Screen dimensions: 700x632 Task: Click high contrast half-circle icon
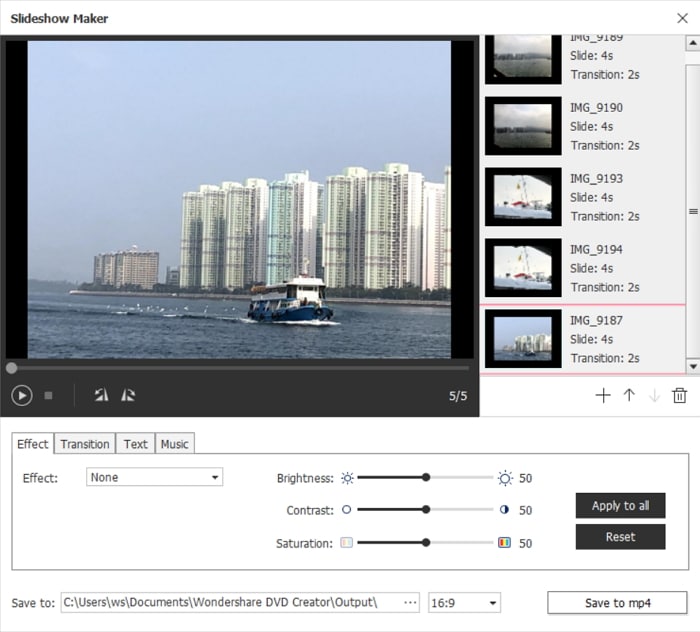(x=504, y=510)
